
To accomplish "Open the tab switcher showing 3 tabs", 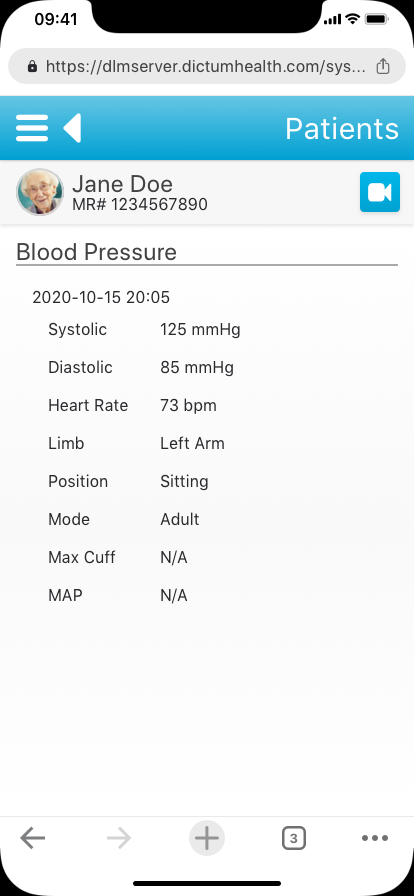I will [294, 838].
